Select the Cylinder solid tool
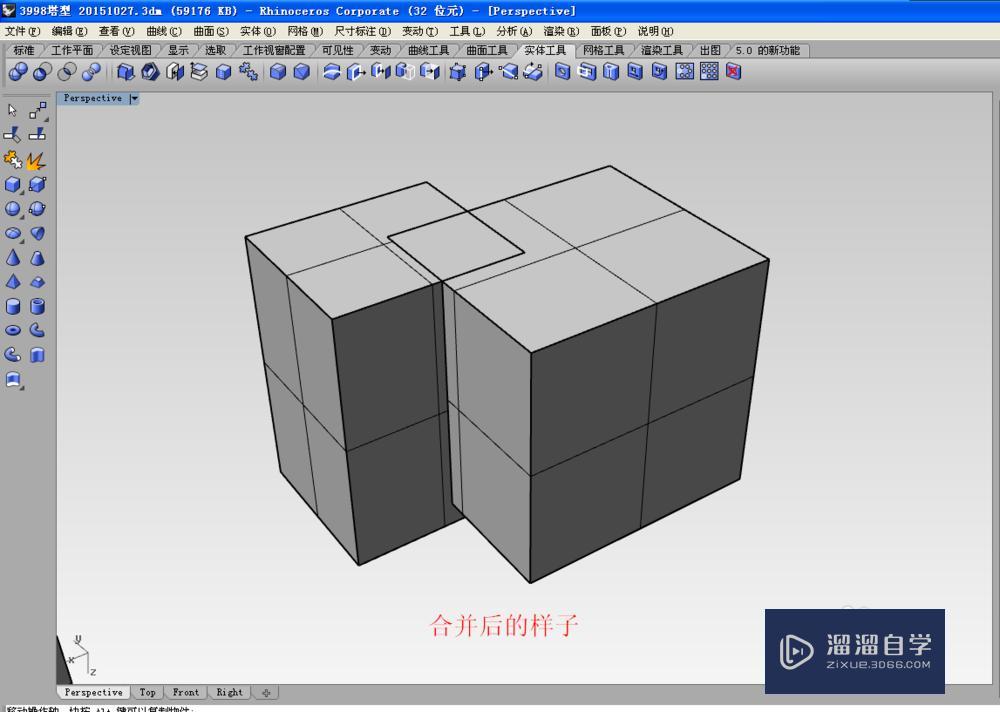Viewport: 1000px width, 712px height. [x=13, y=306]
